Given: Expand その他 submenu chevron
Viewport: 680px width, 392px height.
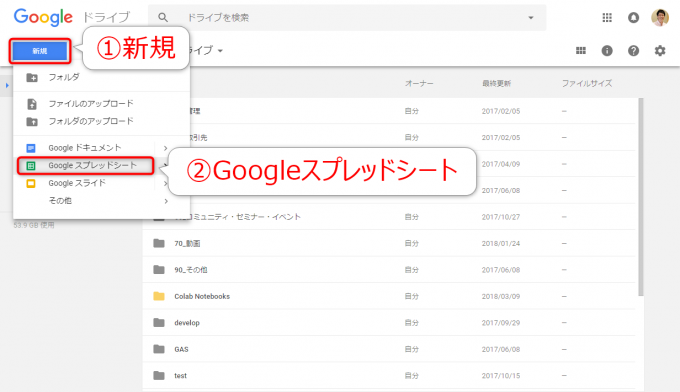Looking at the screenshot, I should 166,201.
